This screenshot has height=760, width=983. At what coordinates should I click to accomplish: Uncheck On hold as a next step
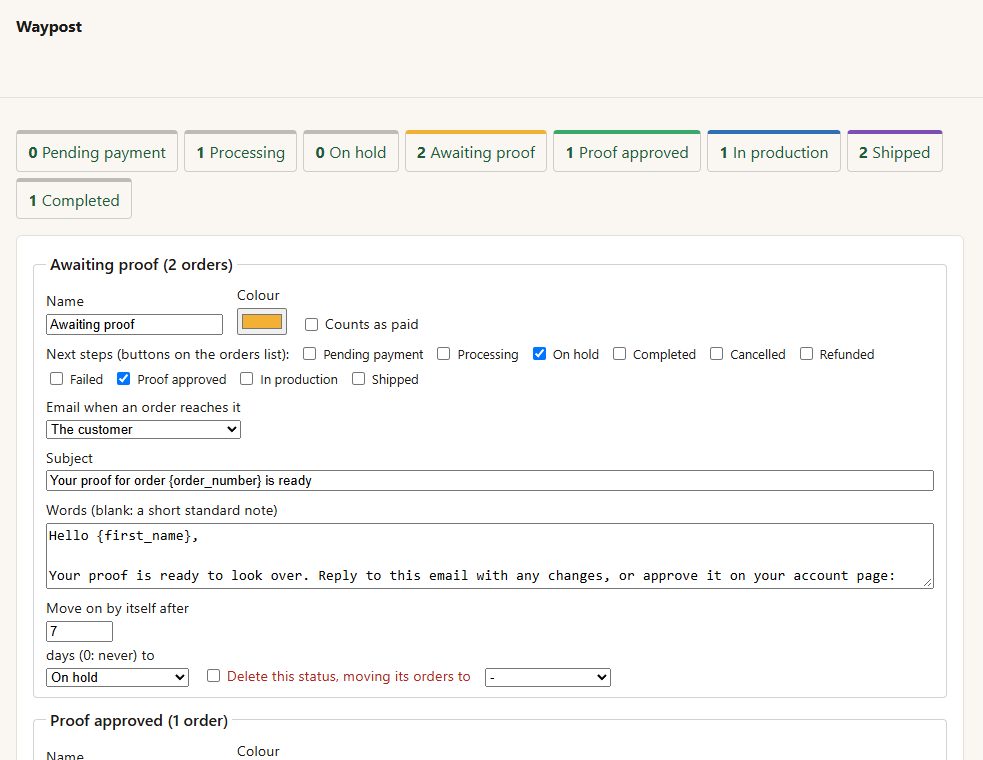point(539,354)
